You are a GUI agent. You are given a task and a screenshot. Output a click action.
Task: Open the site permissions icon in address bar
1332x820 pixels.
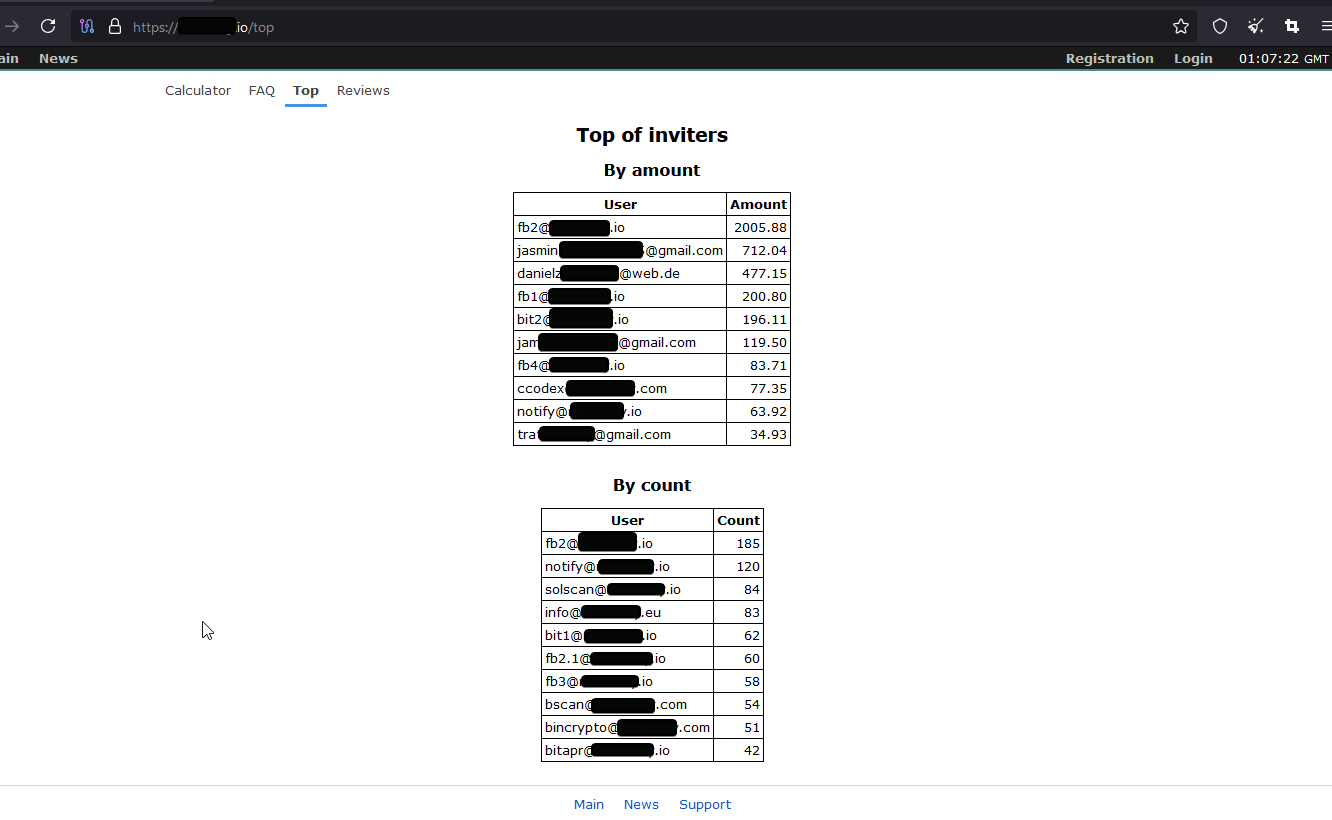coord(87,27)
